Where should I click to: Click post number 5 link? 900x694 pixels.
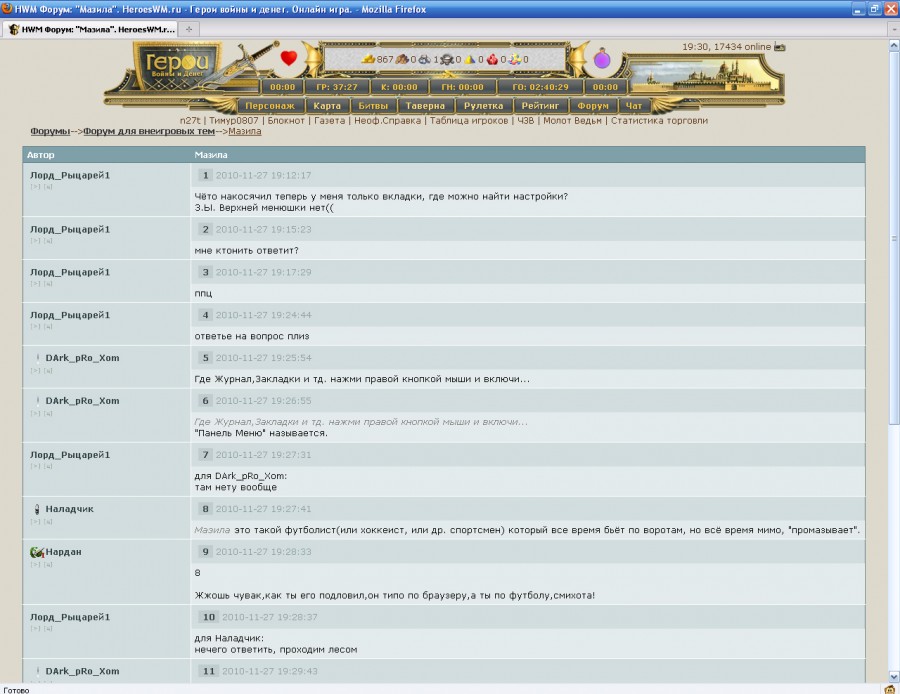pyautogui.click(x=205, y=358)
